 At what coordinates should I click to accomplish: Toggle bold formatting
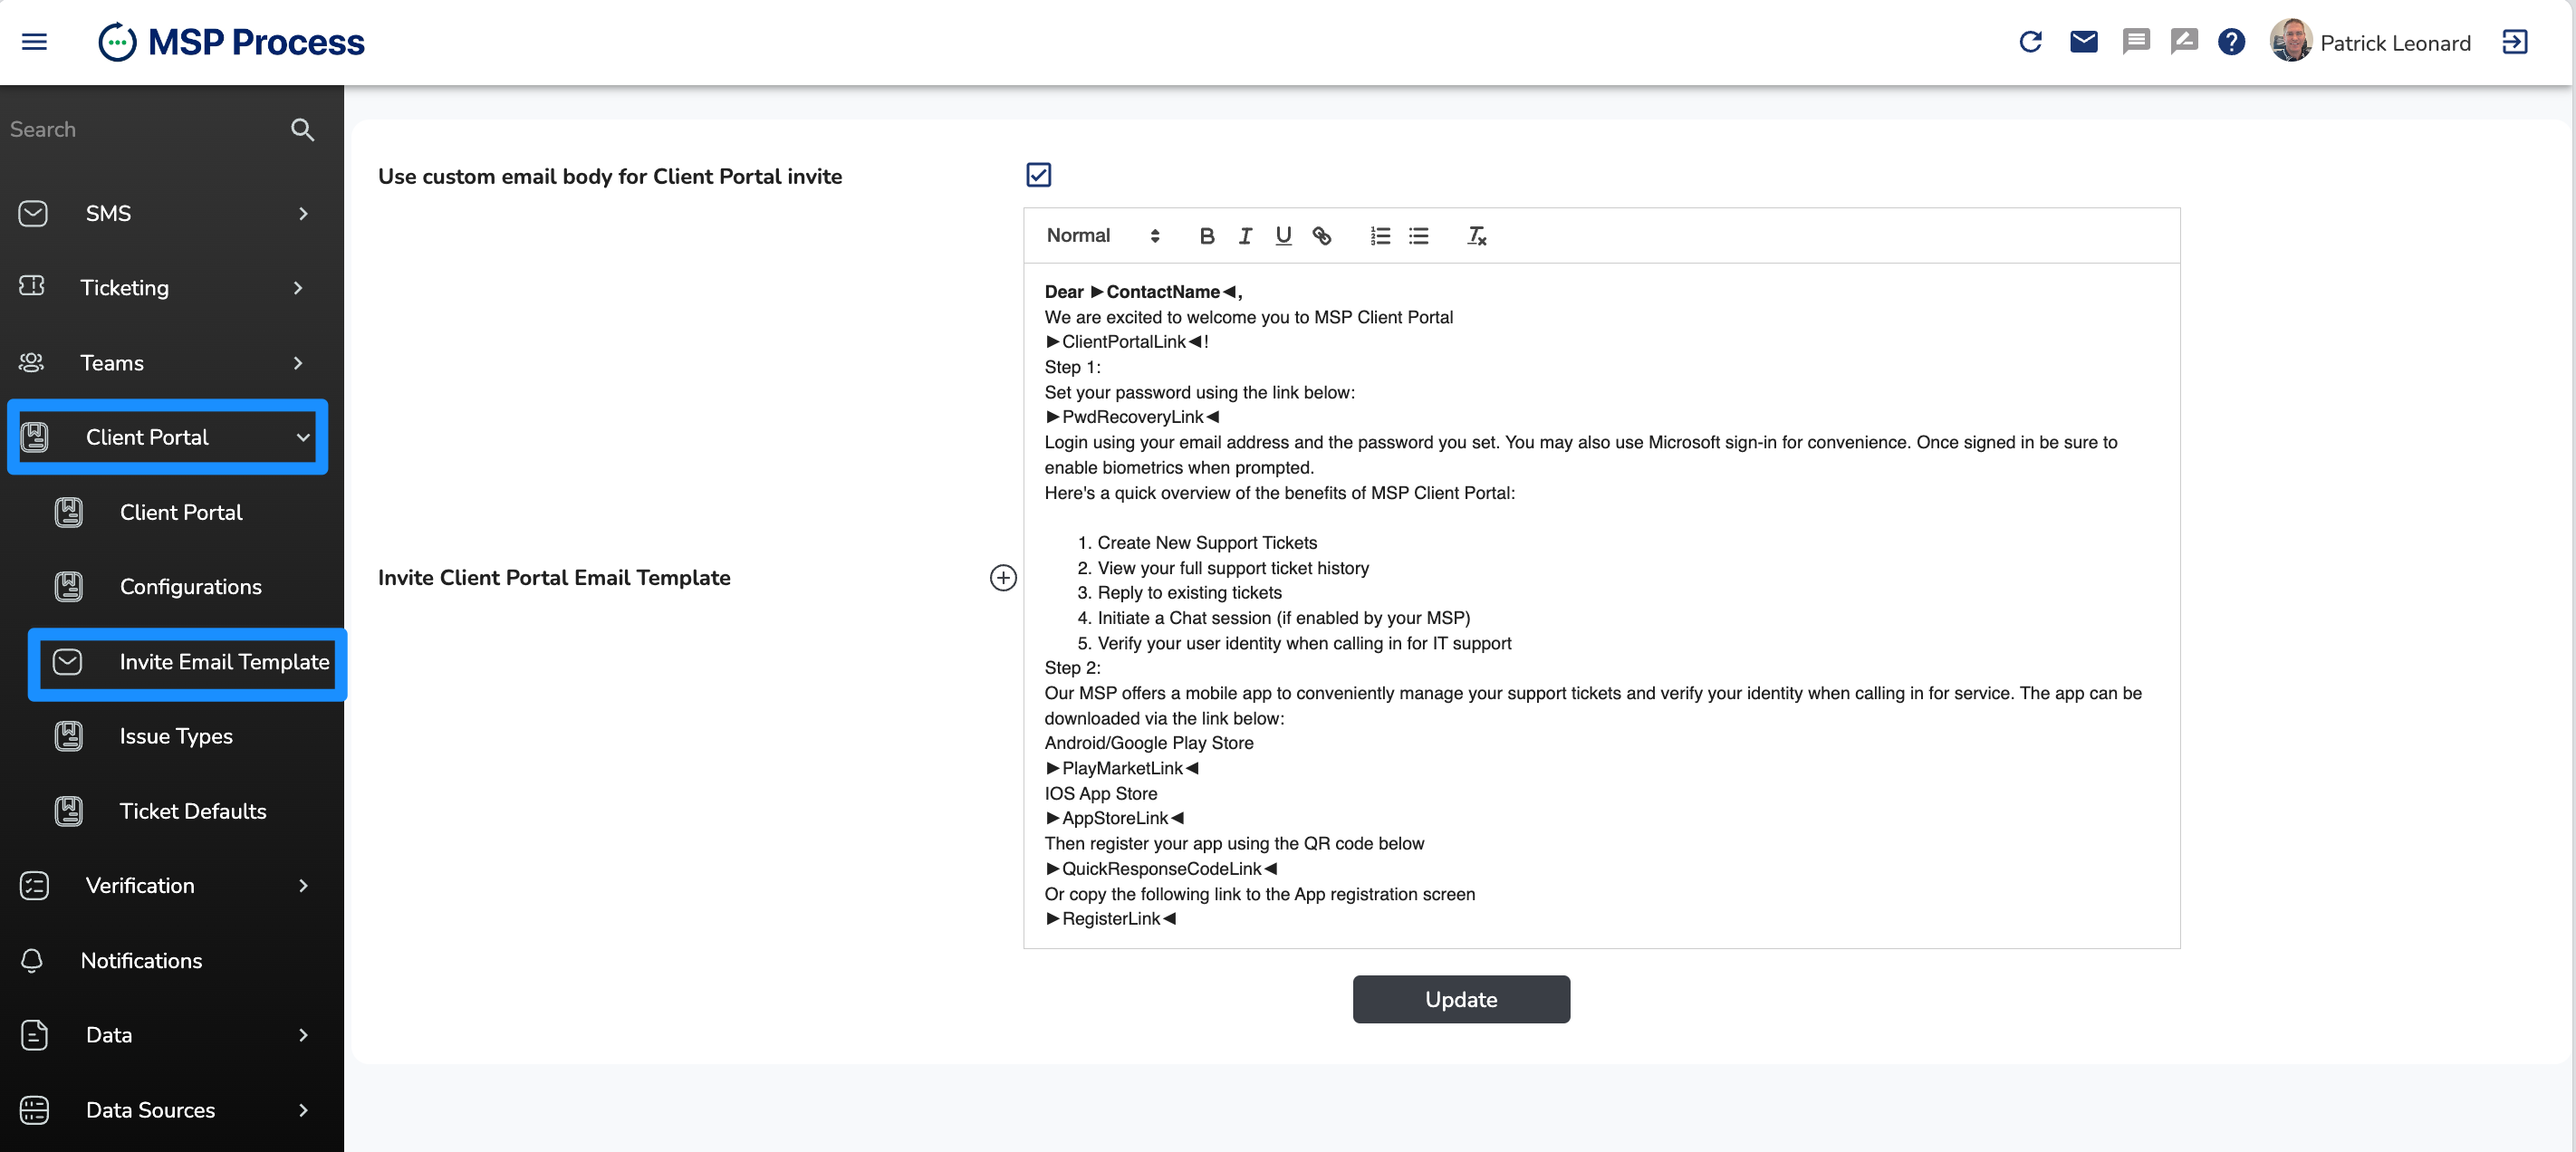tap(1206, 236)
